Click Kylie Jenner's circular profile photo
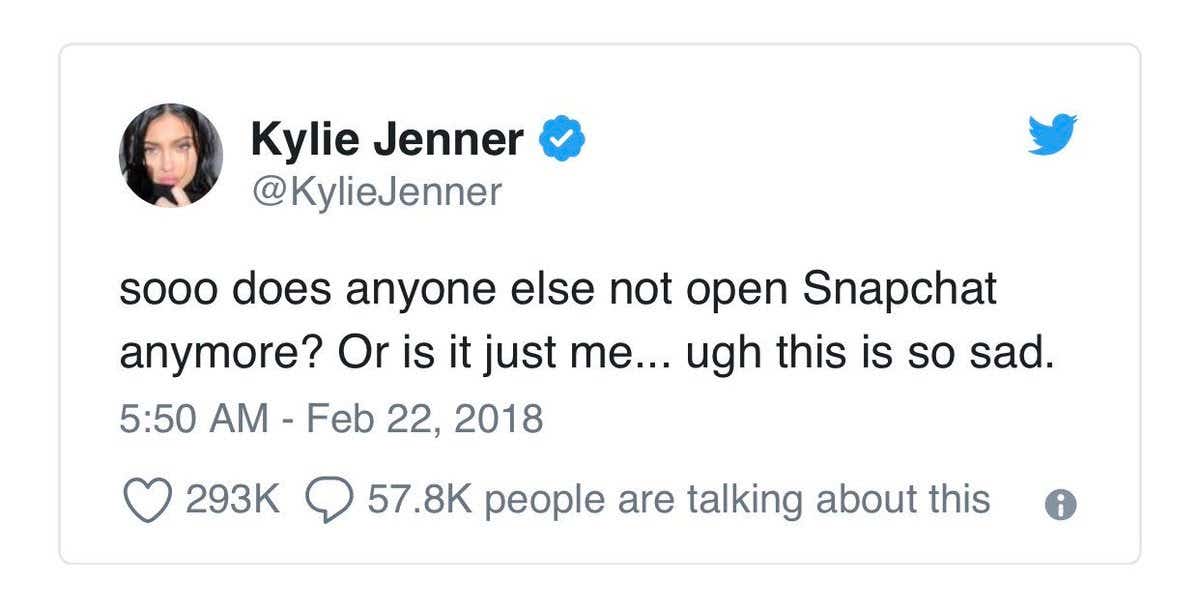Image resolution: width=1200 pixels, height=613 pixels. tap(172, 156)
